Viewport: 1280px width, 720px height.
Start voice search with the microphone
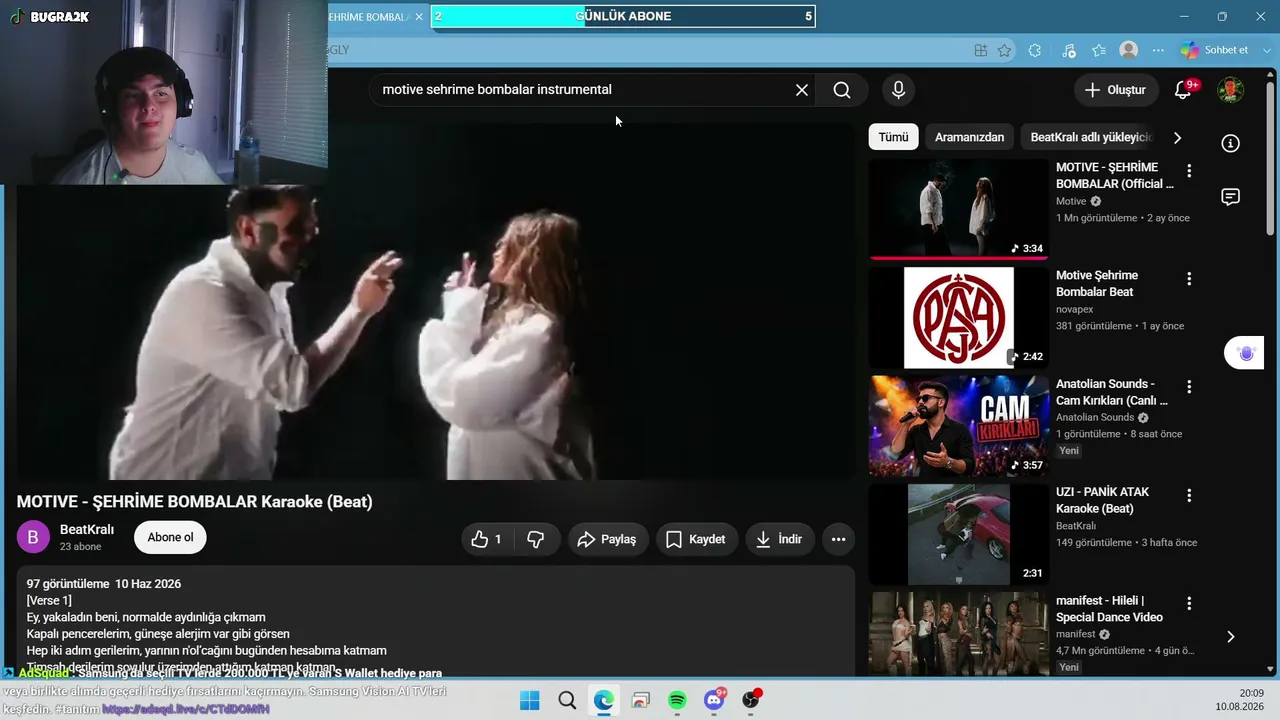point(898,90)
